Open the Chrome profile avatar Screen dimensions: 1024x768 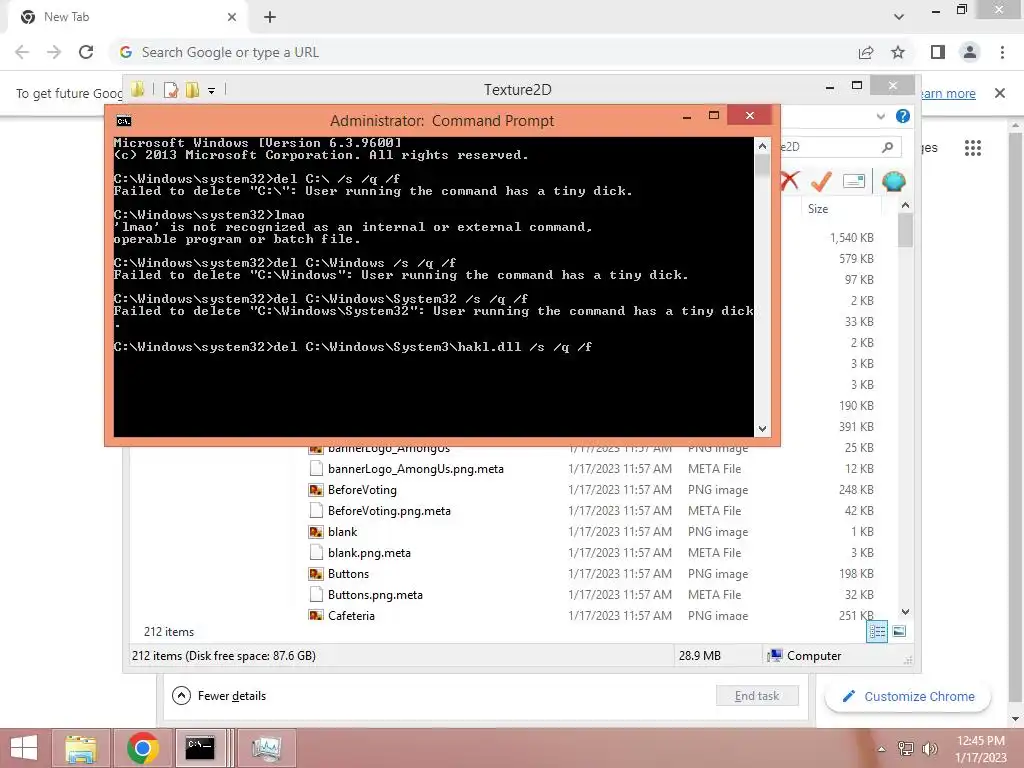pos(970,52)
